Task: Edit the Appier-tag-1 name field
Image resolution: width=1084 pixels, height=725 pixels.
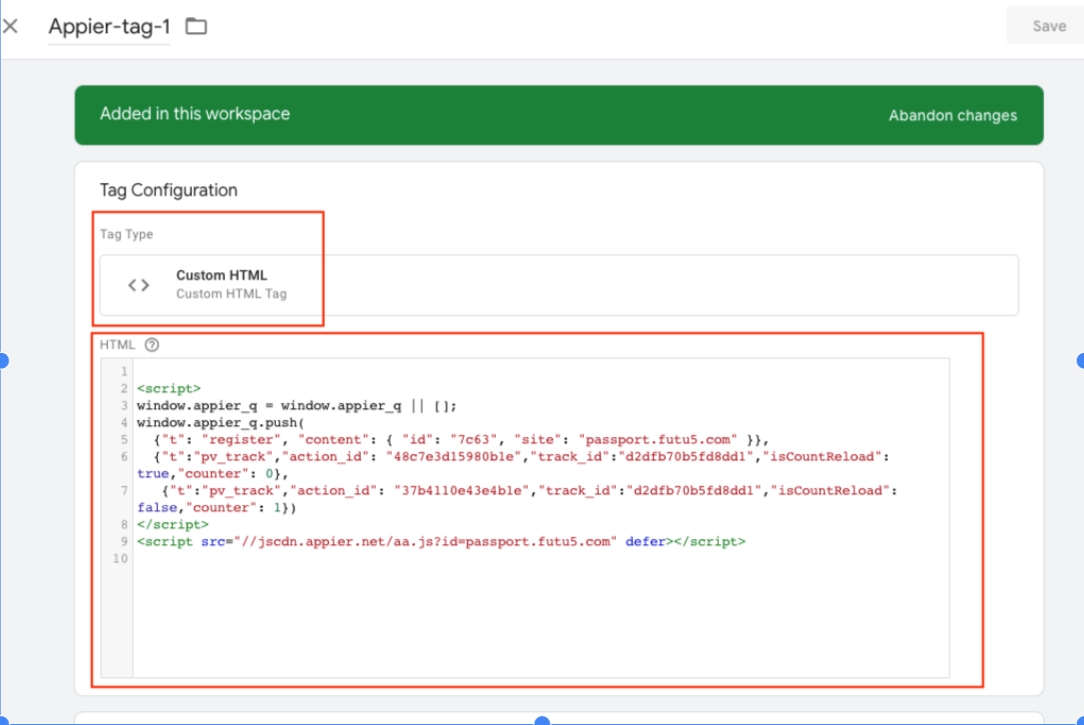Action: point(109,27)
